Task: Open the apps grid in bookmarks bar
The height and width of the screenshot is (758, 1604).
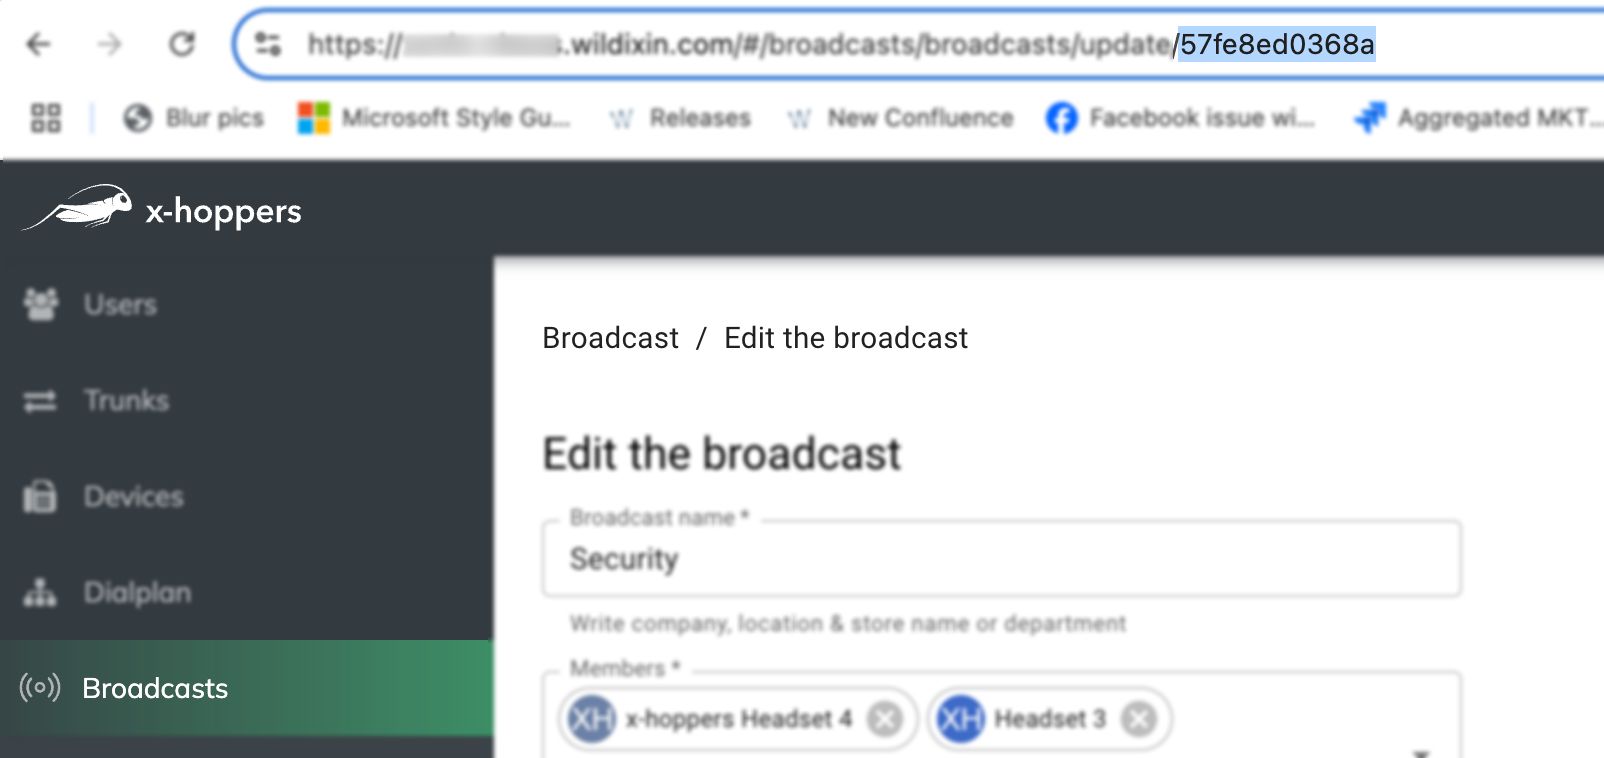Action: [46, 118]
